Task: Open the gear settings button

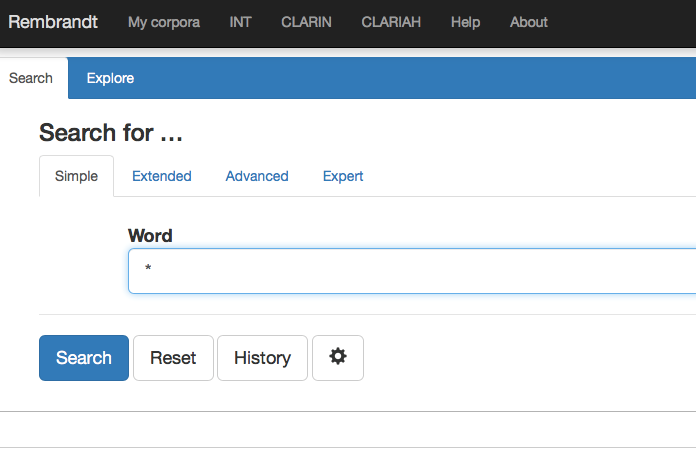Action: (338, 358)
